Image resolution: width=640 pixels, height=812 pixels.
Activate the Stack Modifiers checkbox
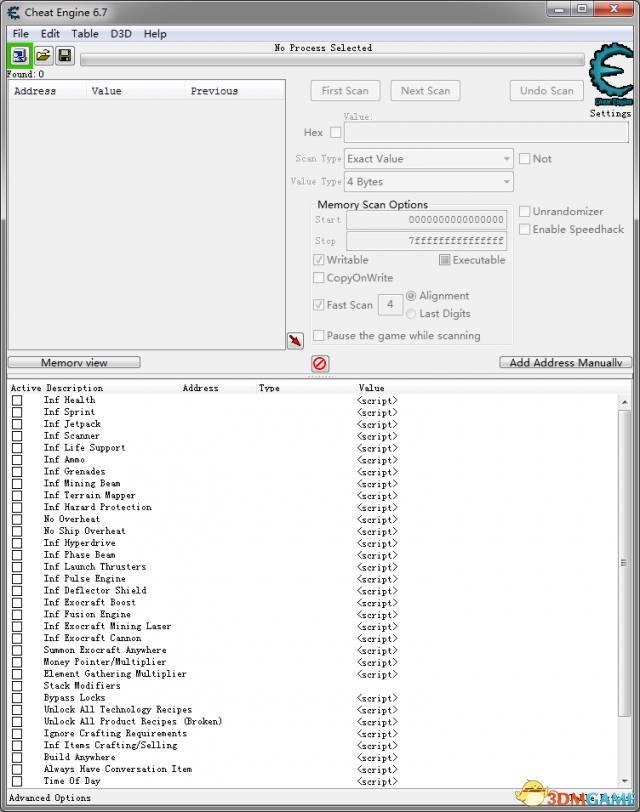click(17, 686)
